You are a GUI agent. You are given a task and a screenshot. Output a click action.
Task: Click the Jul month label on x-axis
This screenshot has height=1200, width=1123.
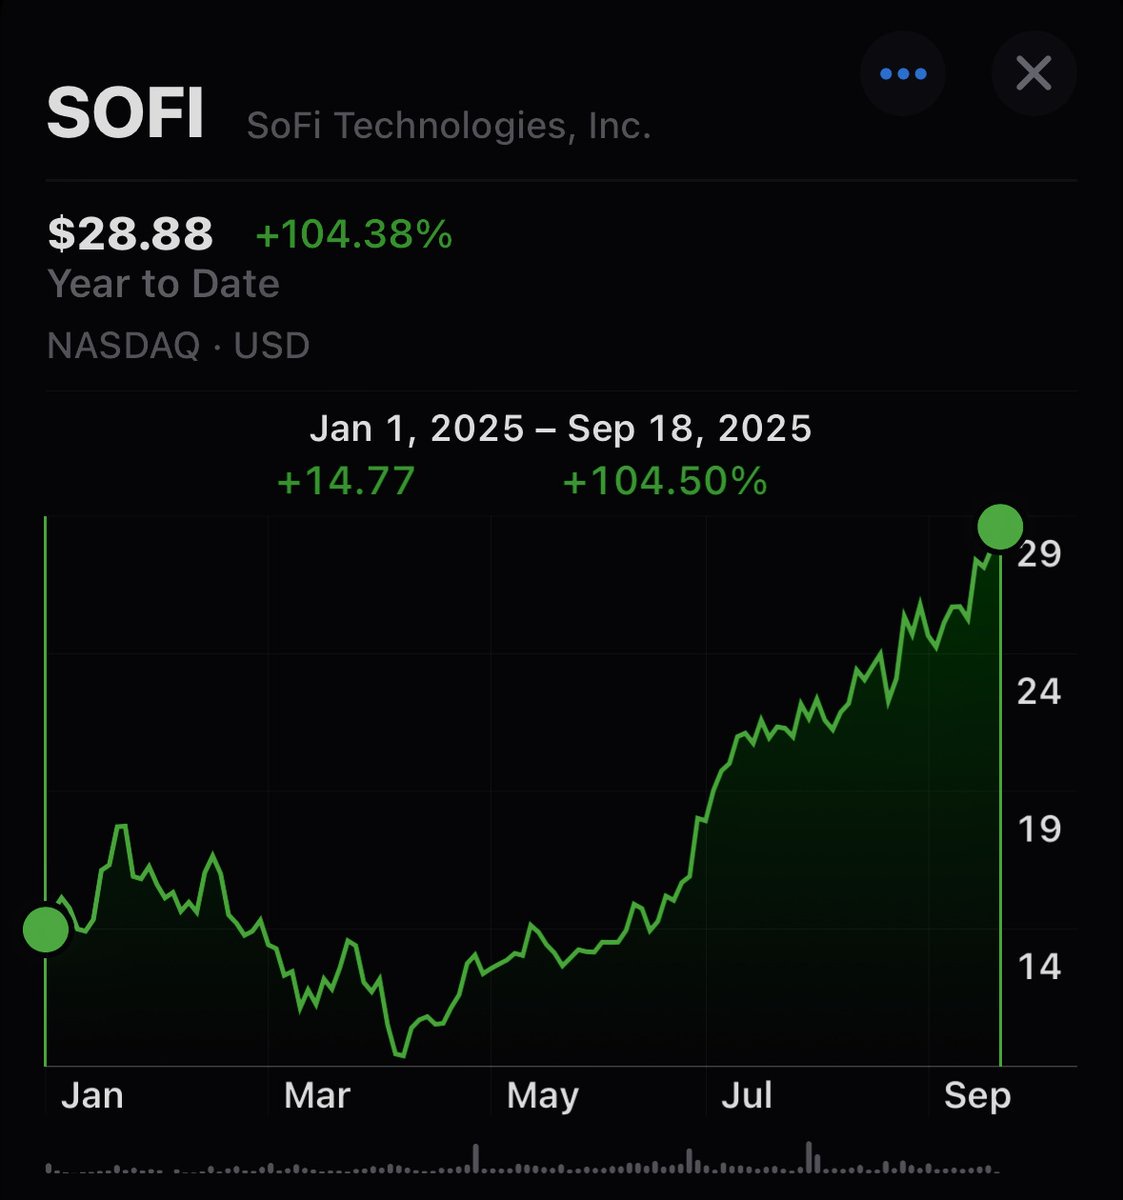(746, 1096)
